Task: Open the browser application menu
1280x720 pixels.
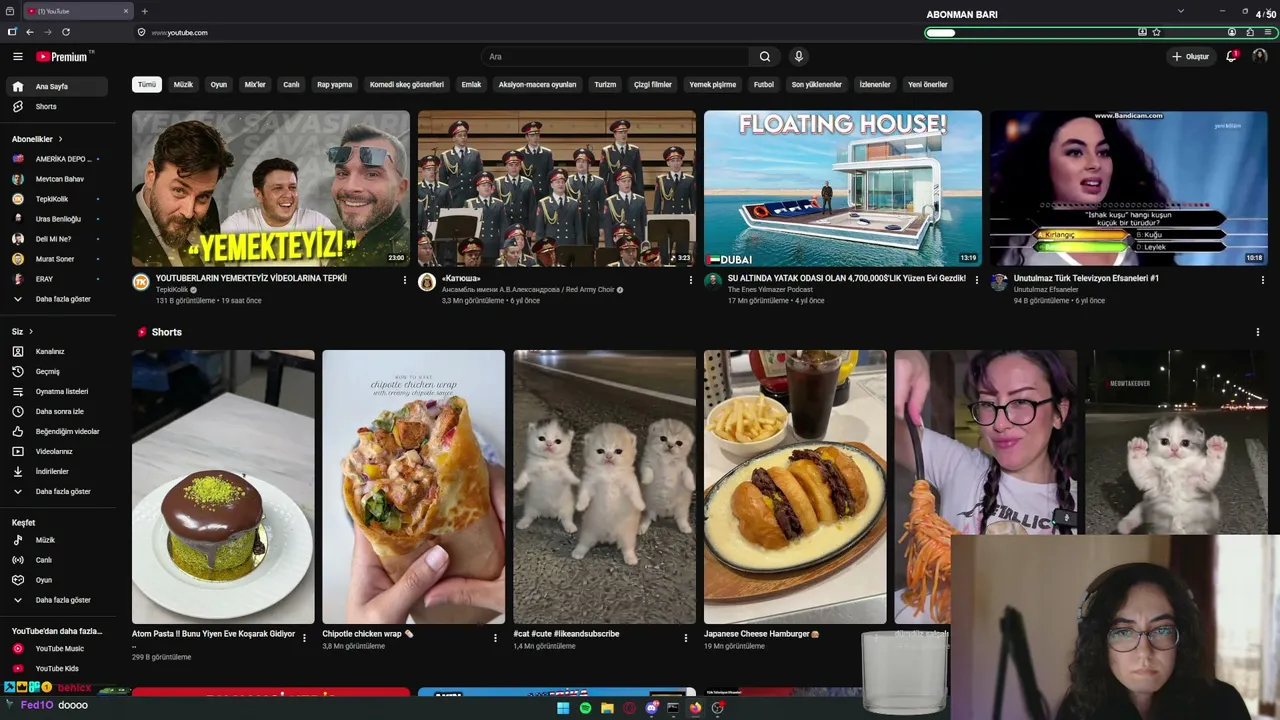Action: [x=1267, y=32]
